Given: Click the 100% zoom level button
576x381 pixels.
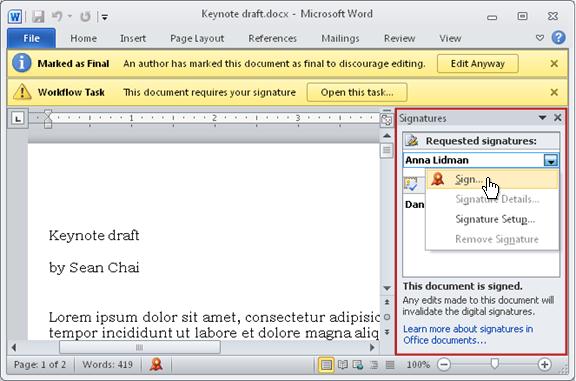Looking at the screenshot, I should [418, 365].
